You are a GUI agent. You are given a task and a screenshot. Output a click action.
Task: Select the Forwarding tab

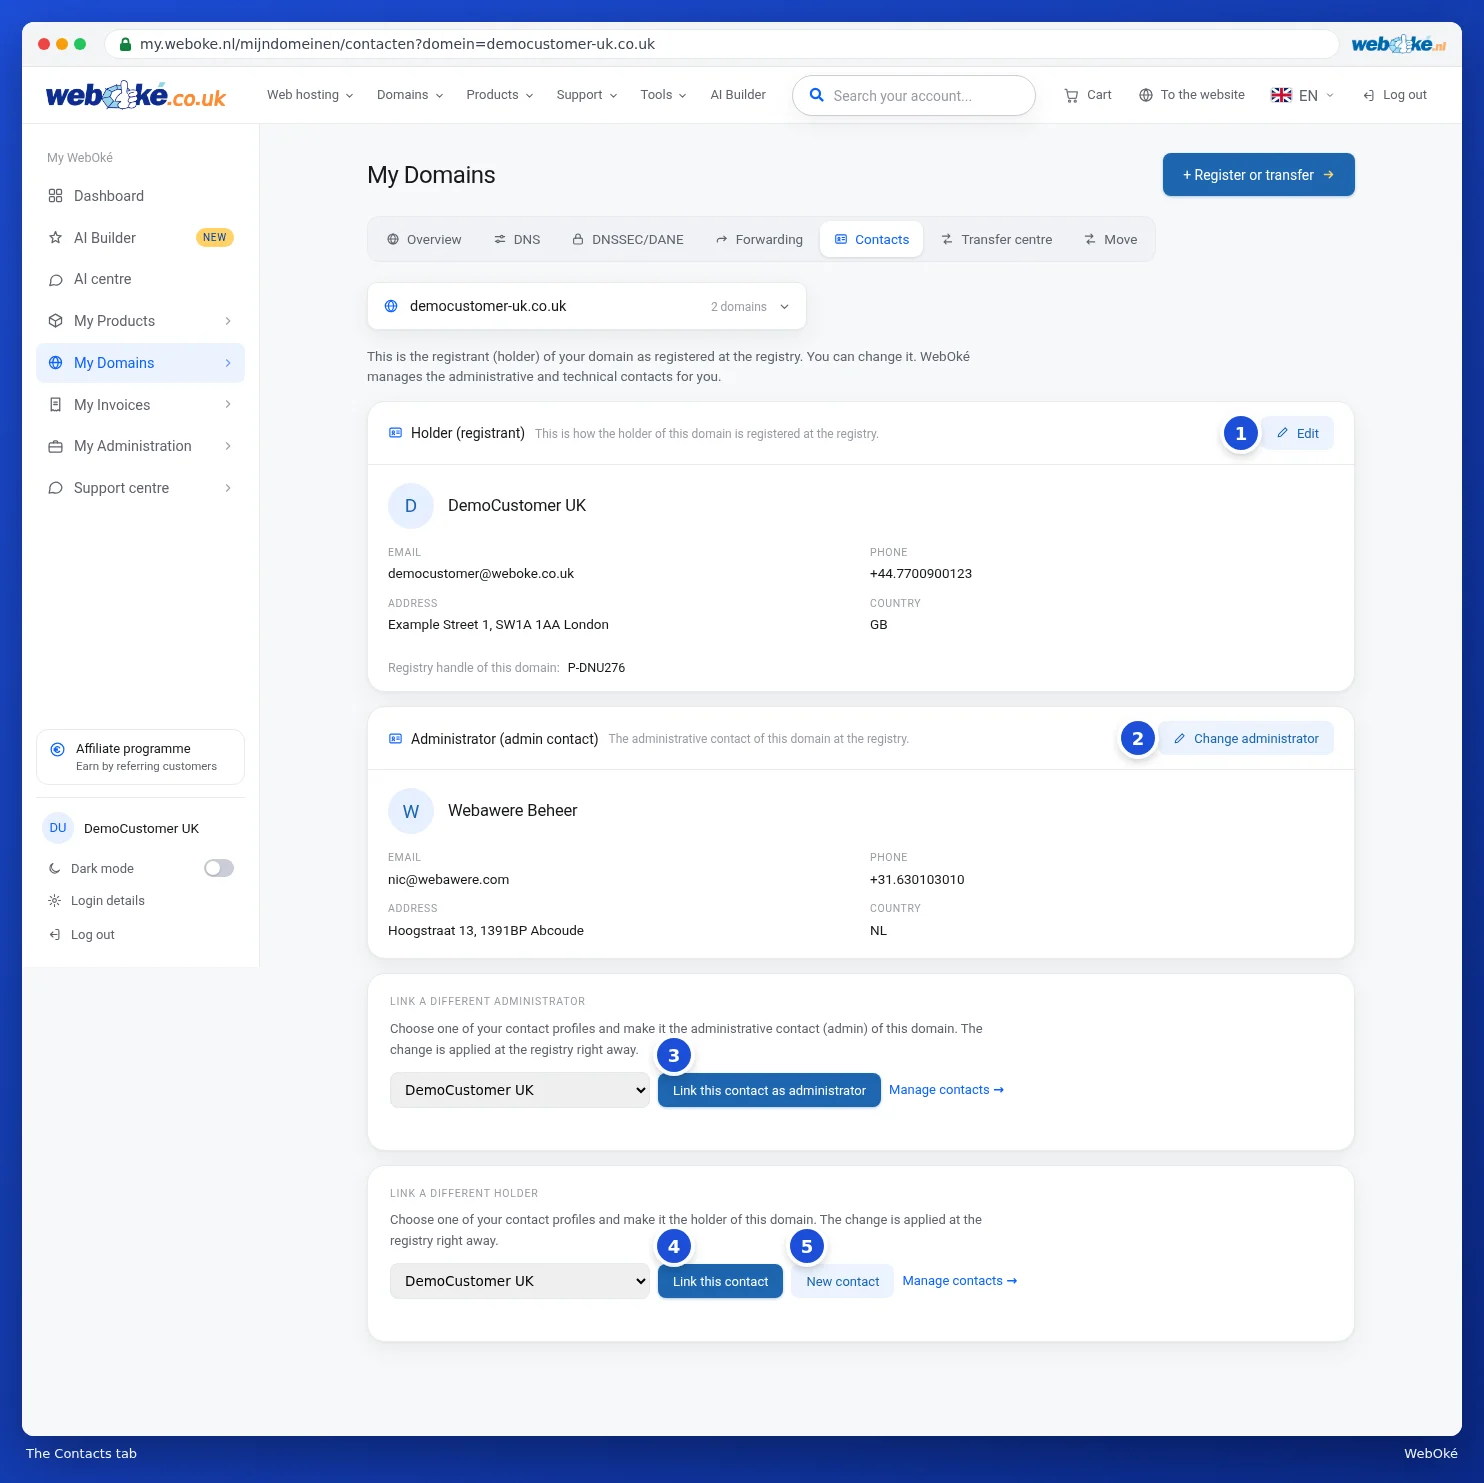[x=759, y=240]
